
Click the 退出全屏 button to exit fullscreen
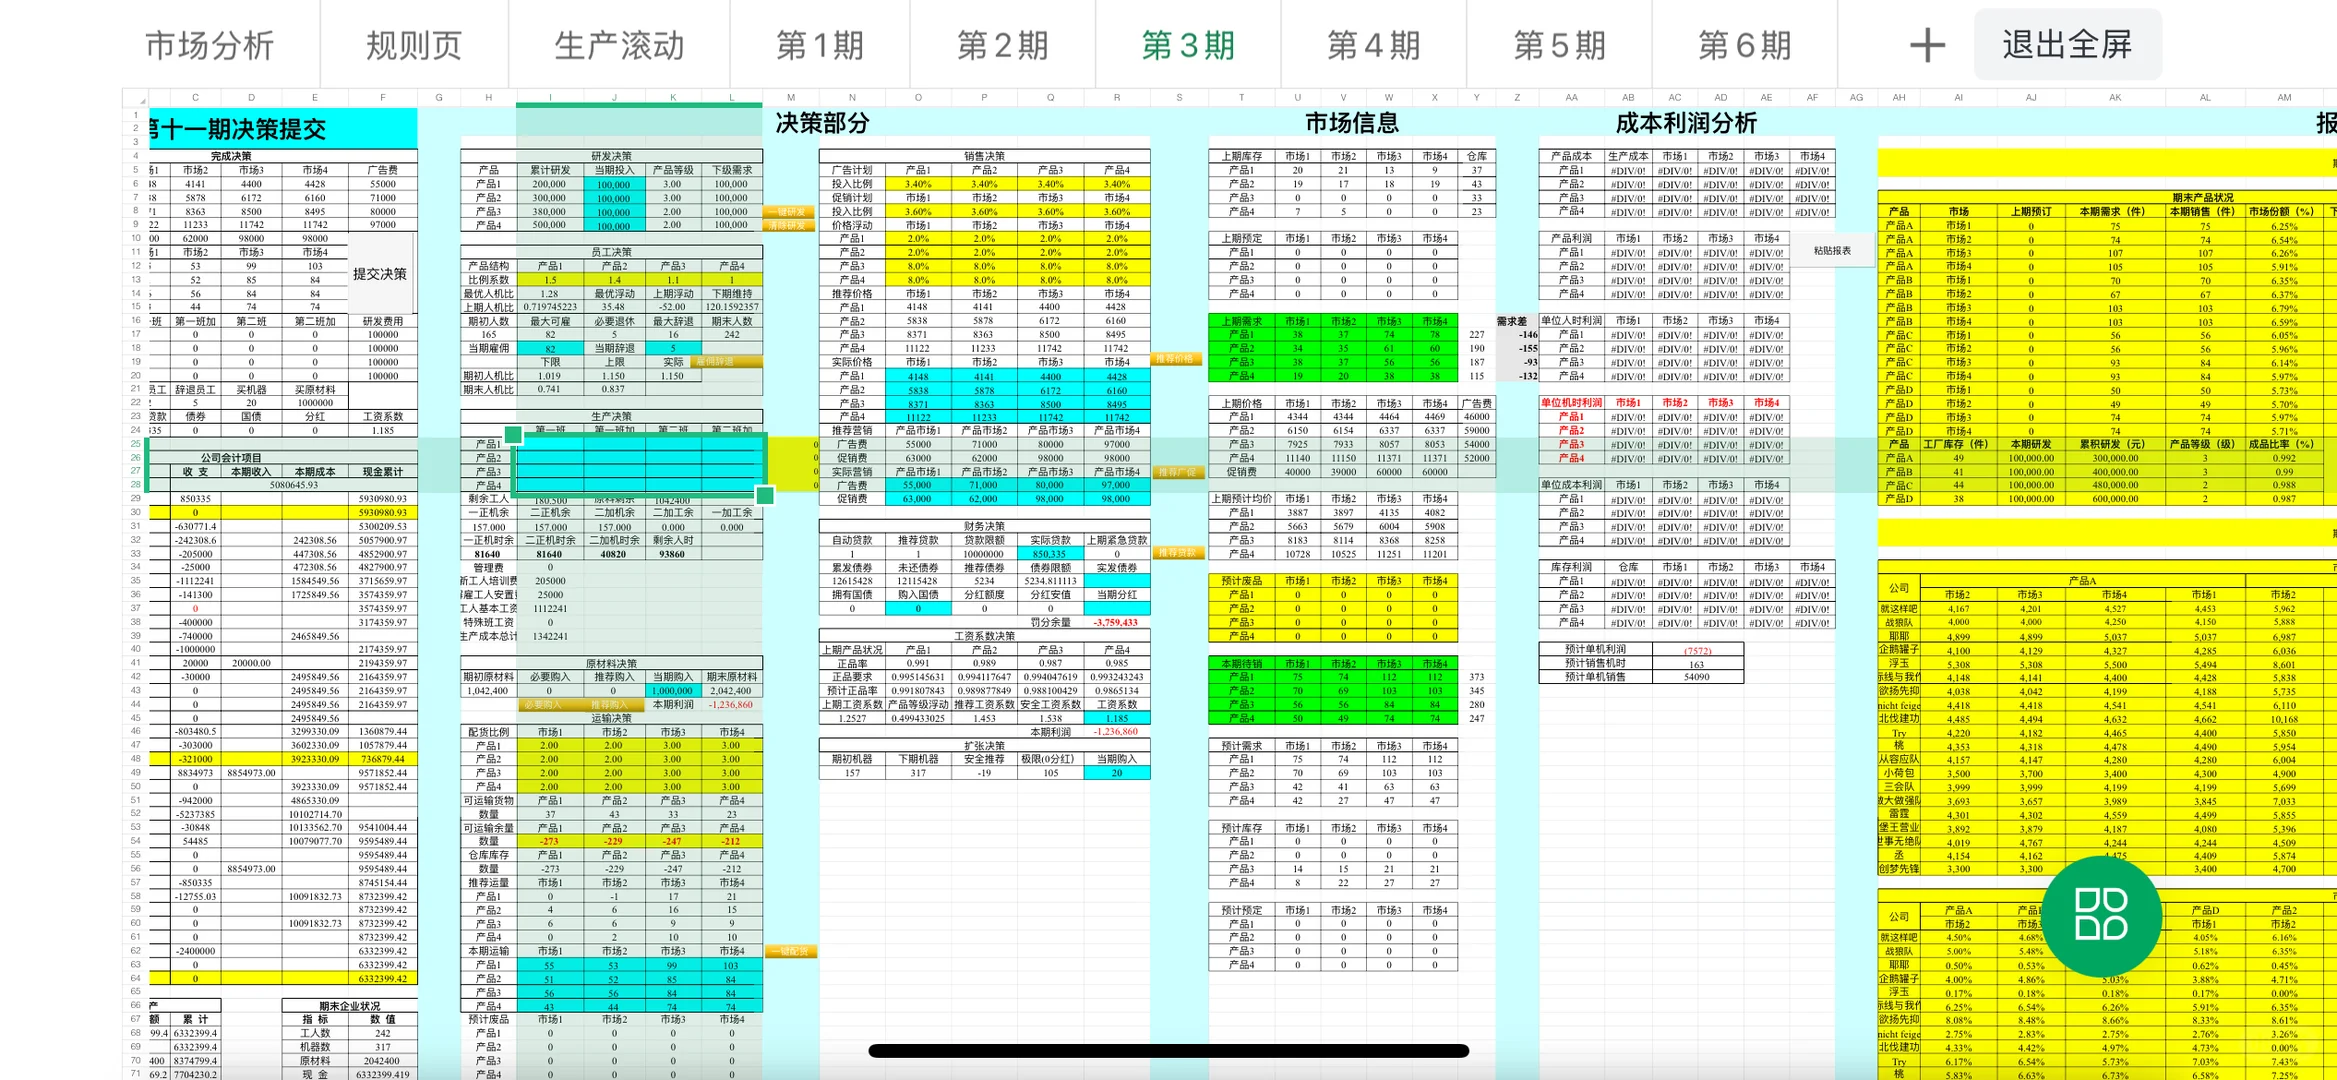point(2066,44)
